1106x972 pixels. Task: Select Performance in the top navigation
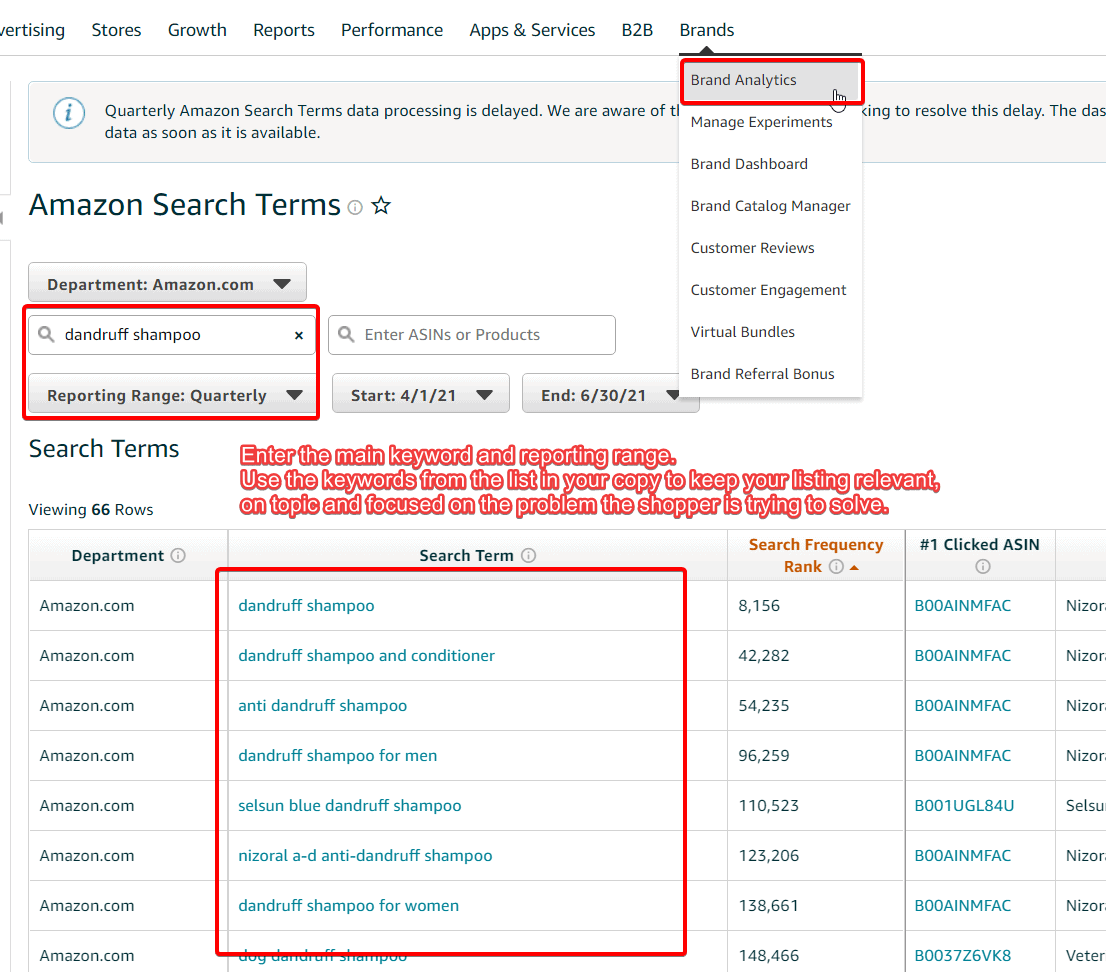[391, 30]
